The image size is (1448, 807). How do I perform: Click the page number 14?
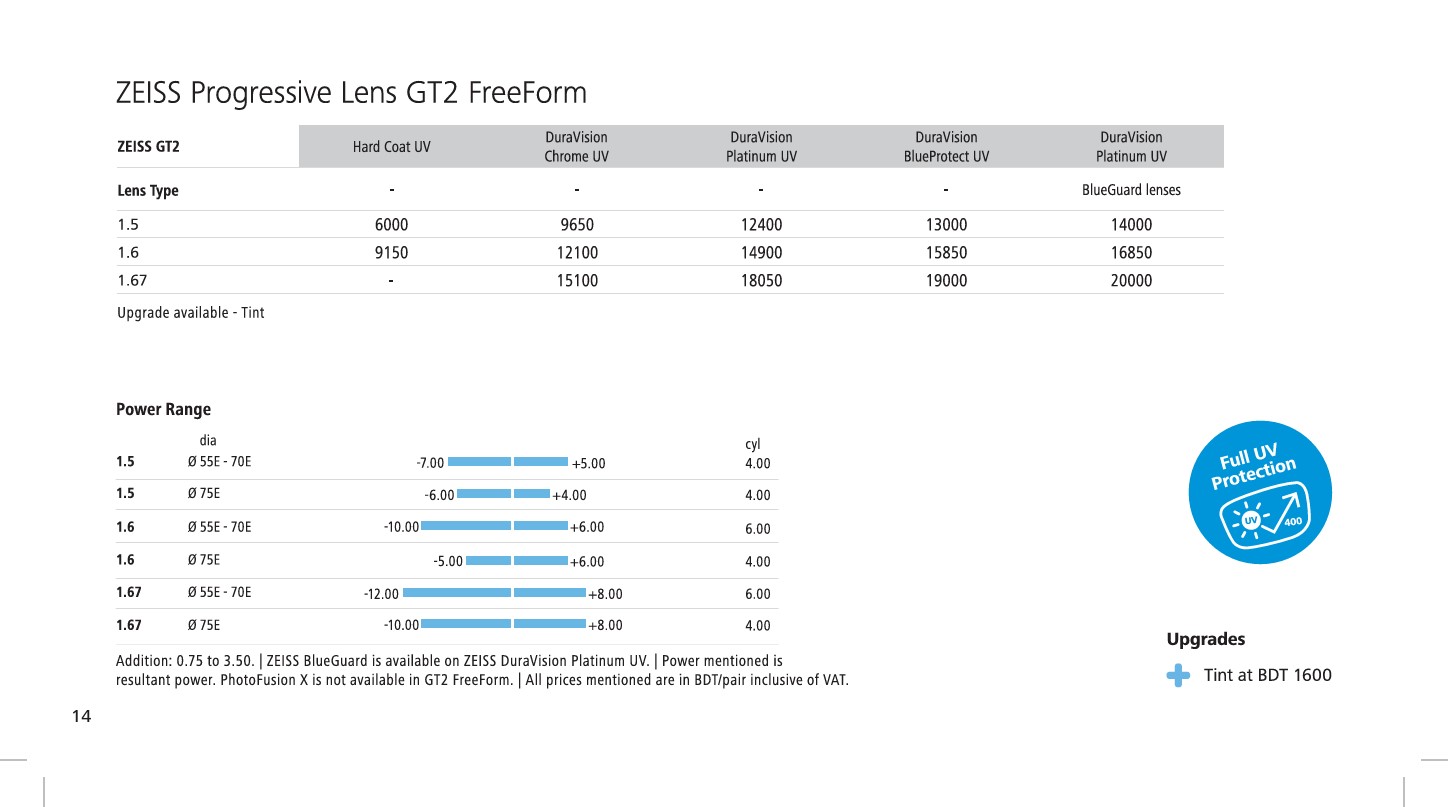tap(81, 716)
